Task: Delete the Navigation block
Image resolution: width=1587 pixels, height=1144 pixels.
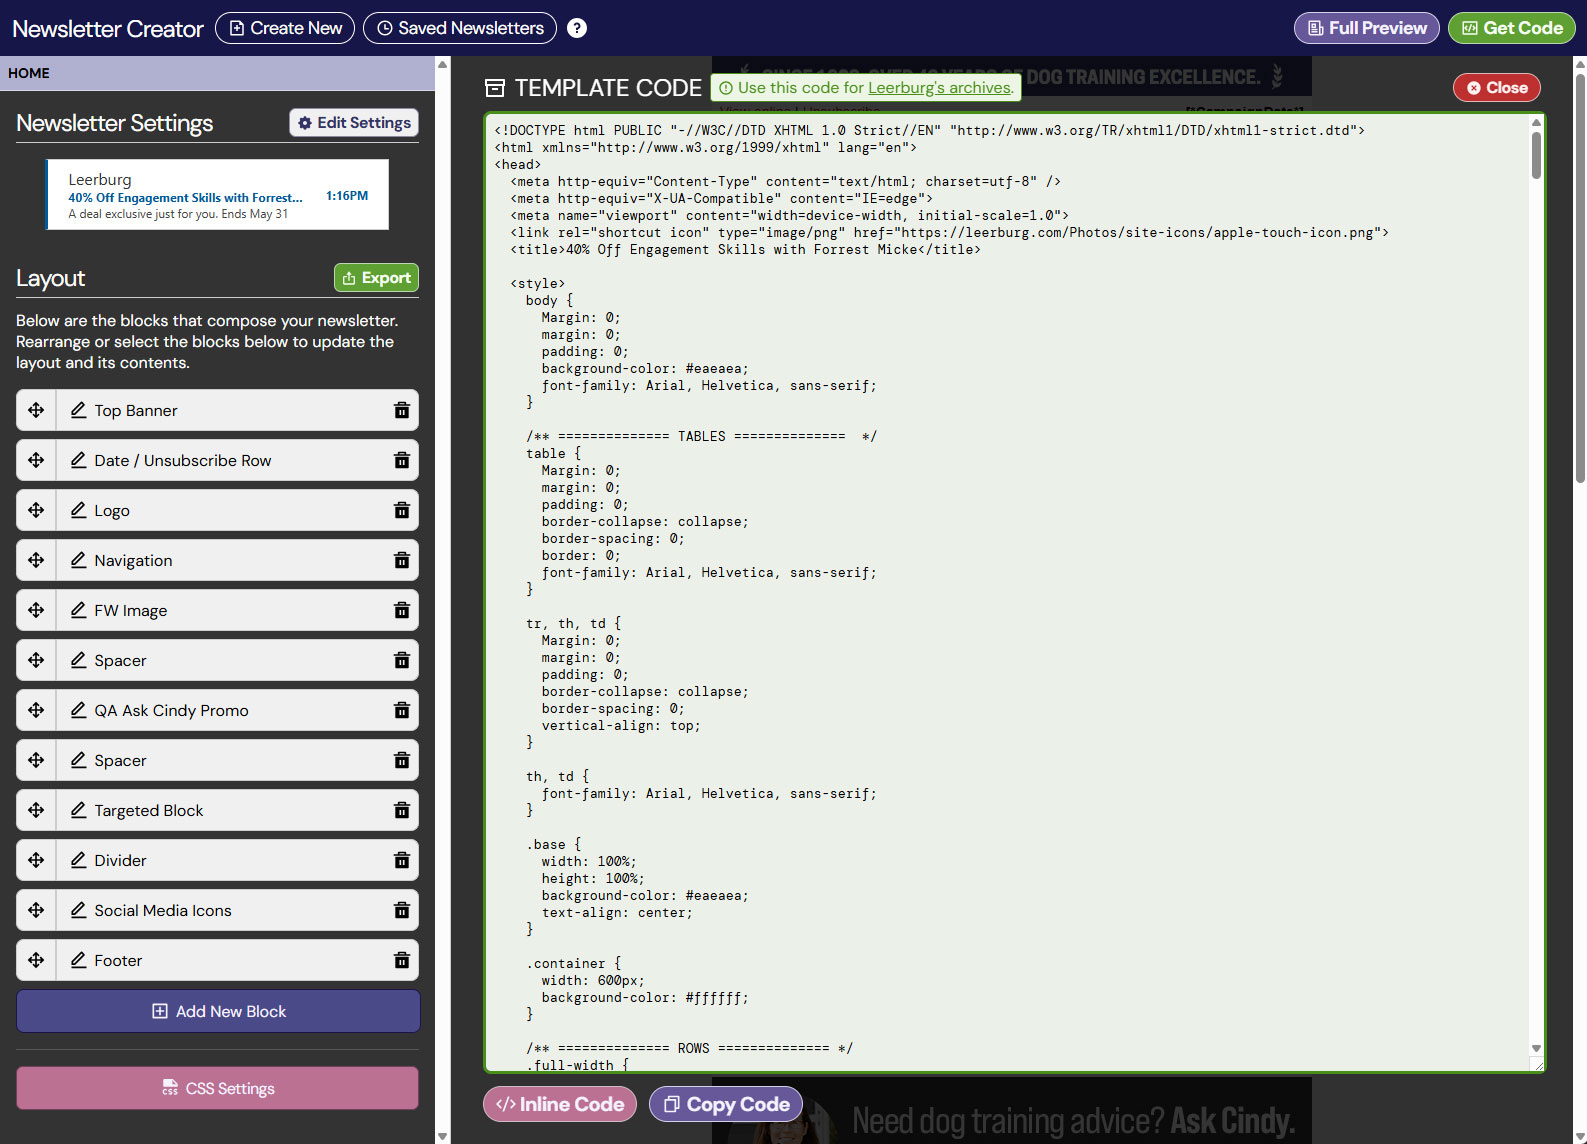Action: tap(402, 560)
